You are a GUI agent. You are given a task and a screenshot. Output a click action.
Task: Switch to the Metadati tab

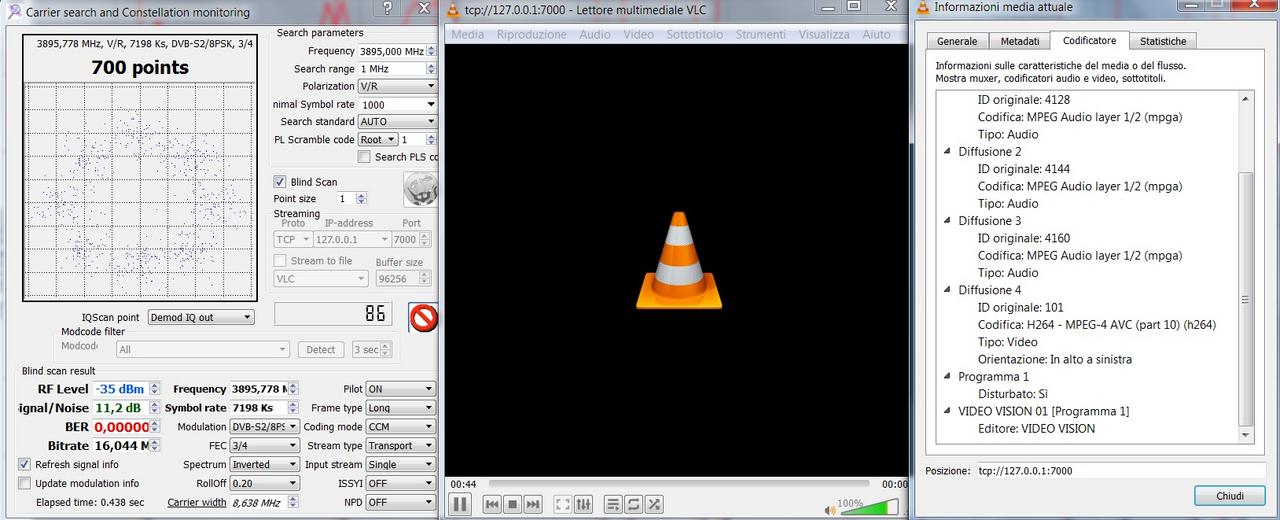[x=1020, y=41]
